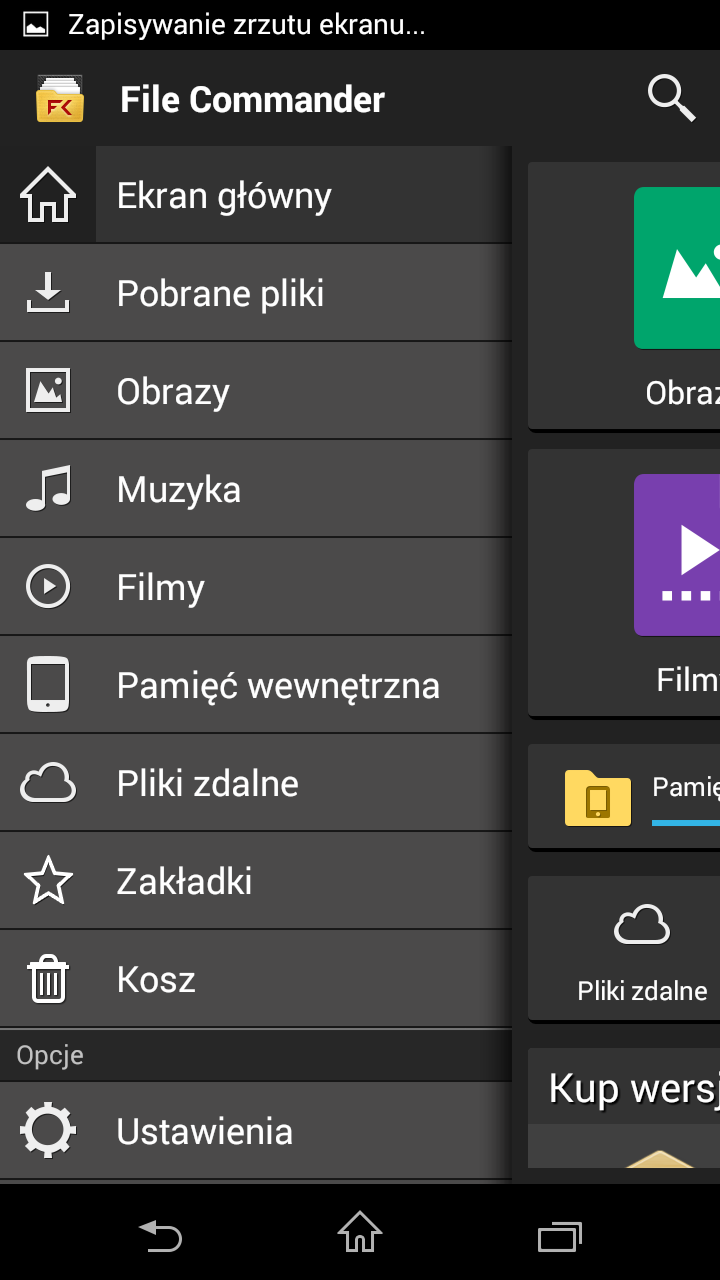Screen dimensions: 720x1280
Task: Tap the tablet icon for Pamięć wewnętrzna
Action: 48,685
